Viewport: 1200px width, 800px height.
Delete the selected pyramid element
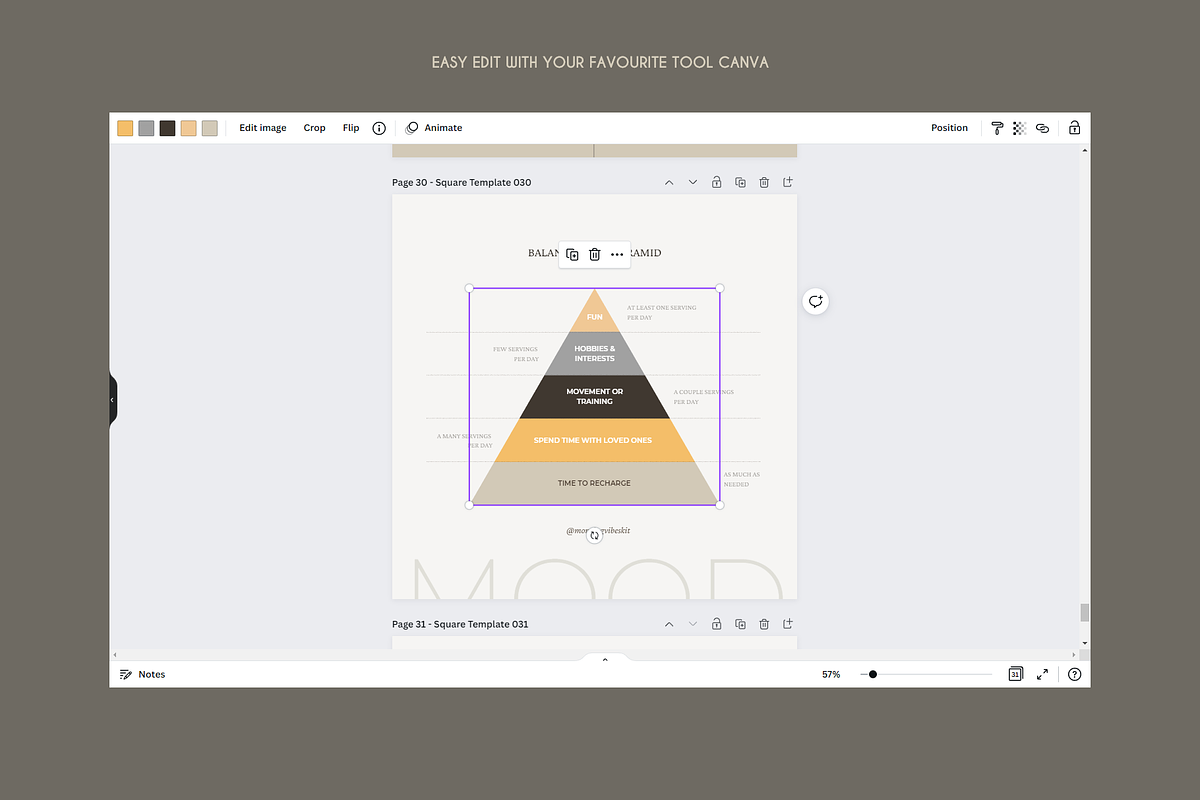(594, 255)
